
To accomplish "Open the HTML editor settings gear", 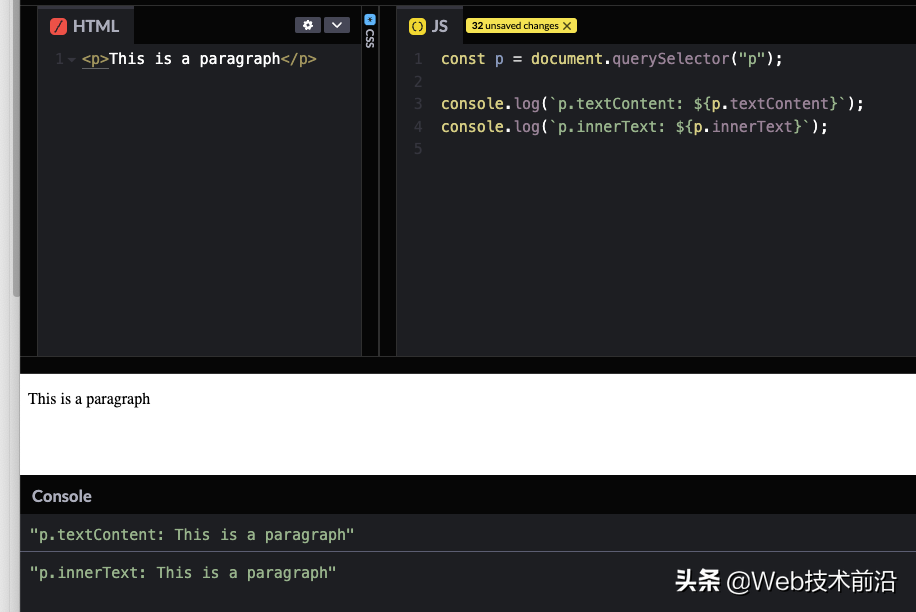I will (x=308, y=25).
